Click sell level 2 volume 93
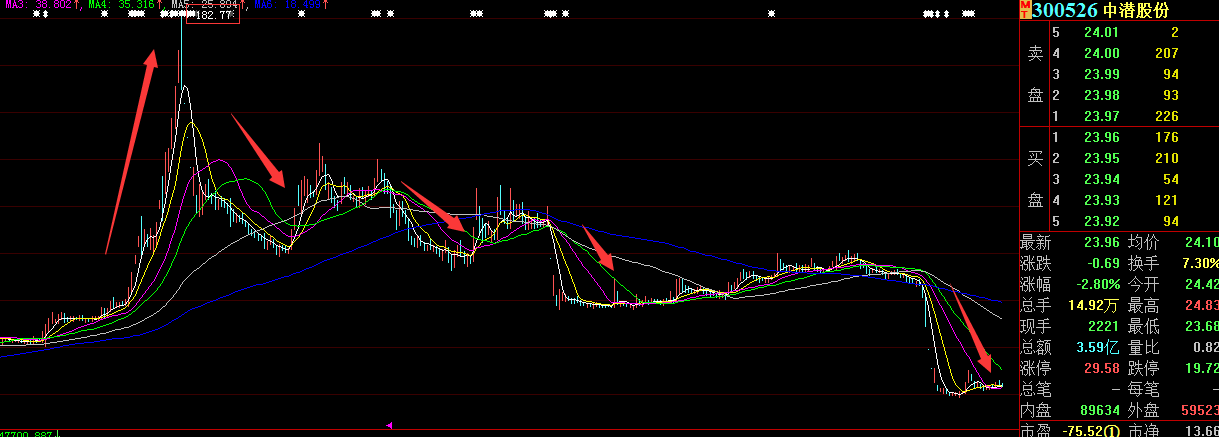 tap(1171, 95)
